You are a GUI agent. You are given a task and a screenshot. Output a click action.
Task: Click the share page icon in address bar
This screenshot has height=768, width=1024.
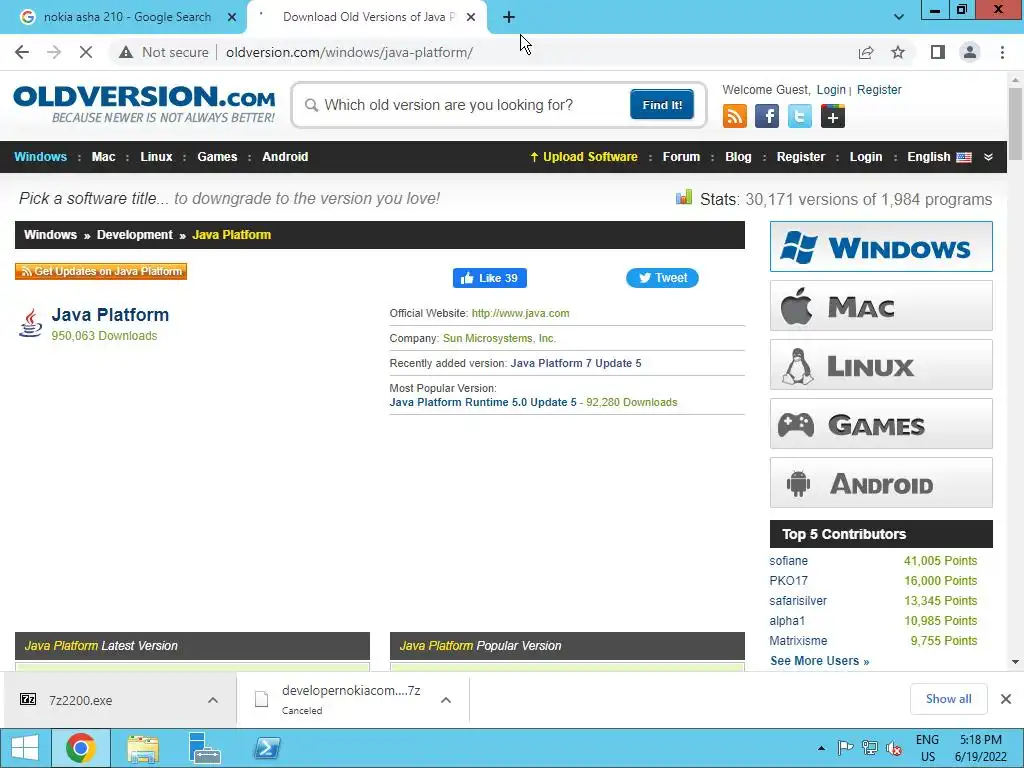pyautogui.click(x=866, y=52)
